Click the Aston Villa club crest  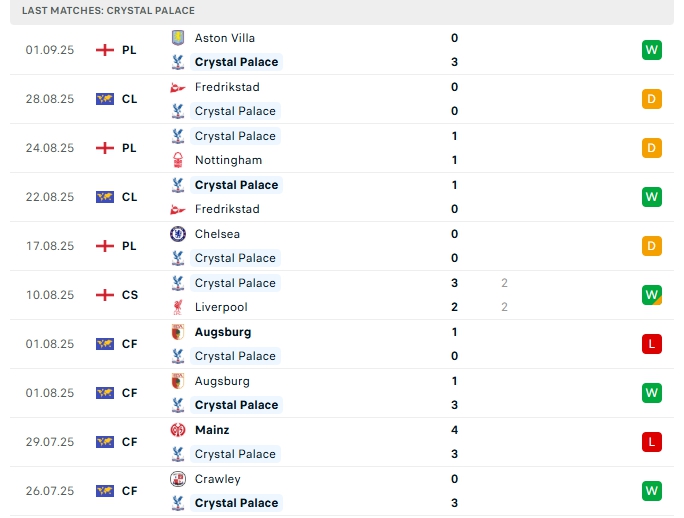(x=178, y=38)
